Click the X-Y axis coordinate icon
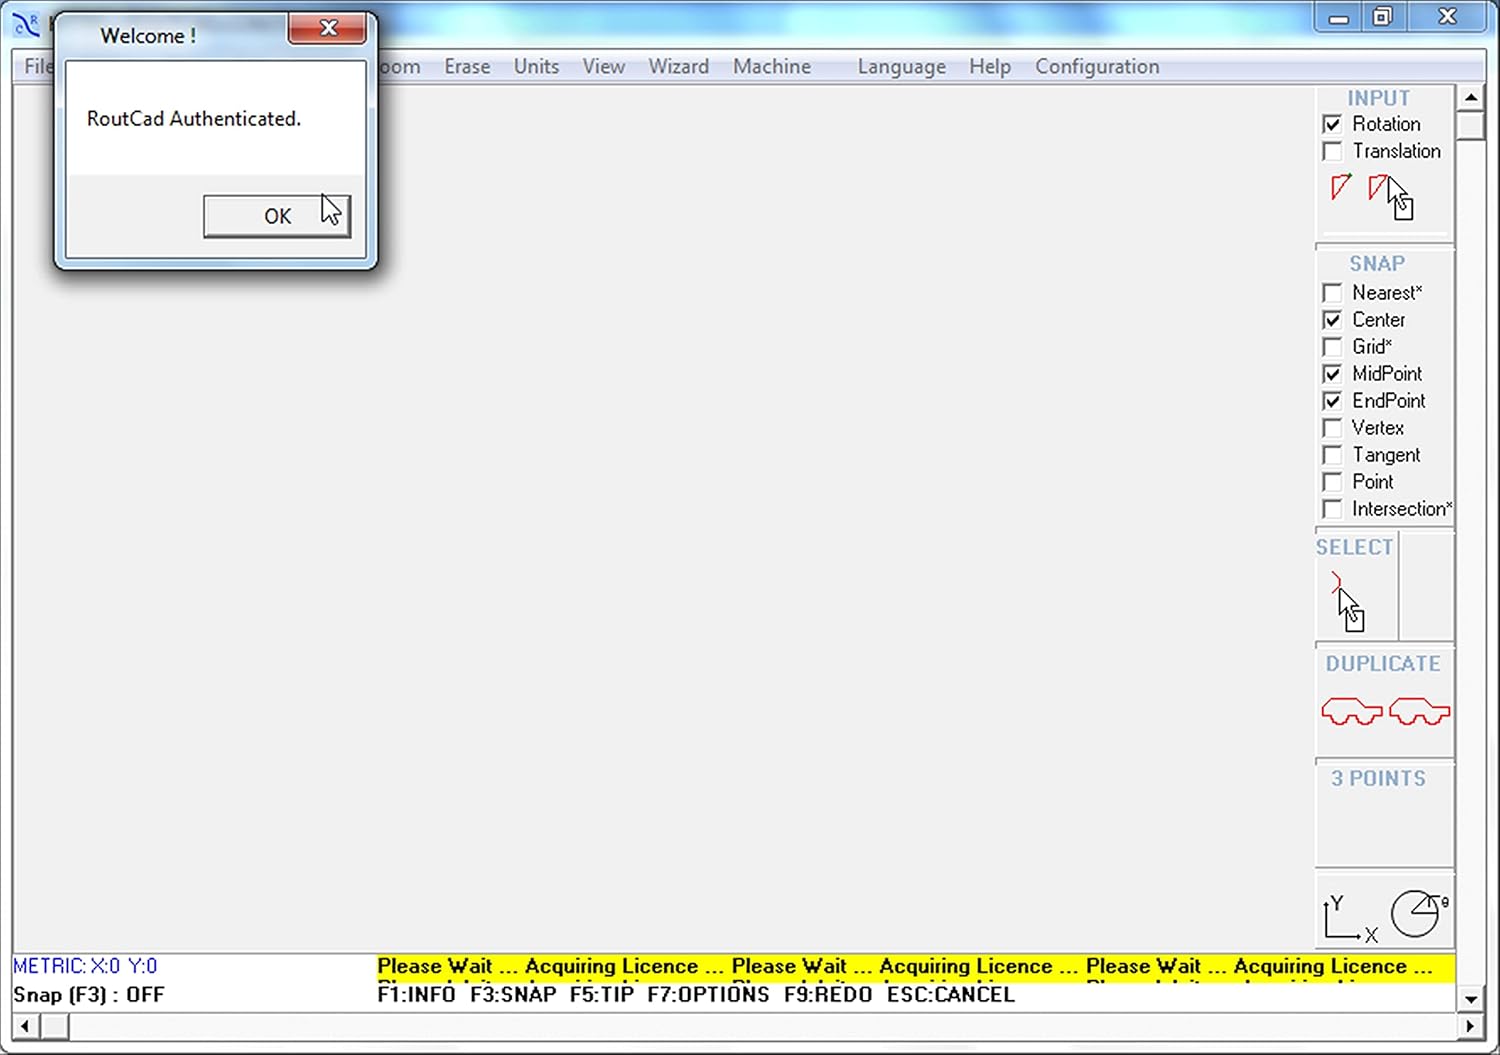The height and width of the screenshot is (1055, 1500). [x=1351, y=918]
